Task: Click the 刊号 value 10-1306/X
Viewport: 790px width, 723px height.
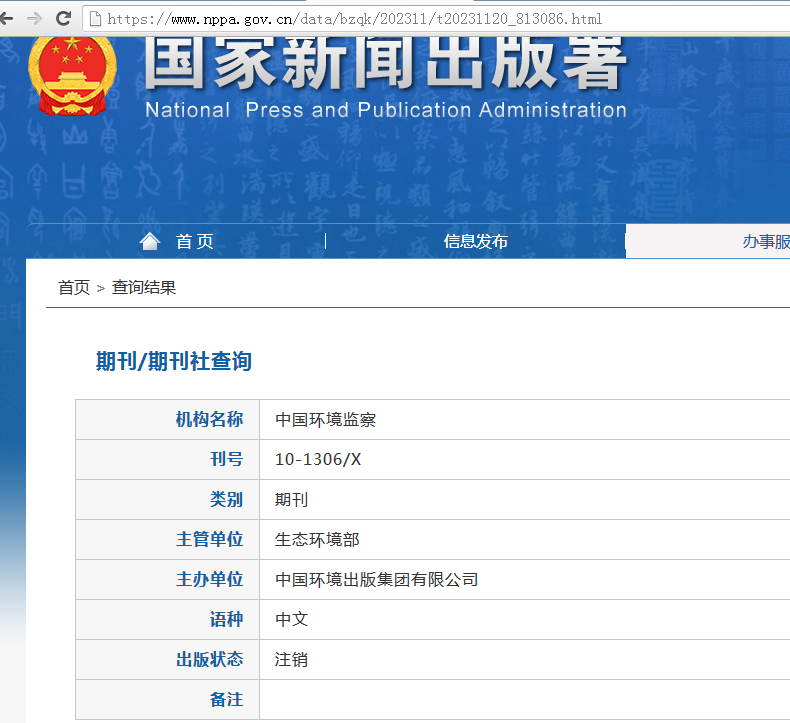Action: pyautogui.click(x=318, y=460)
